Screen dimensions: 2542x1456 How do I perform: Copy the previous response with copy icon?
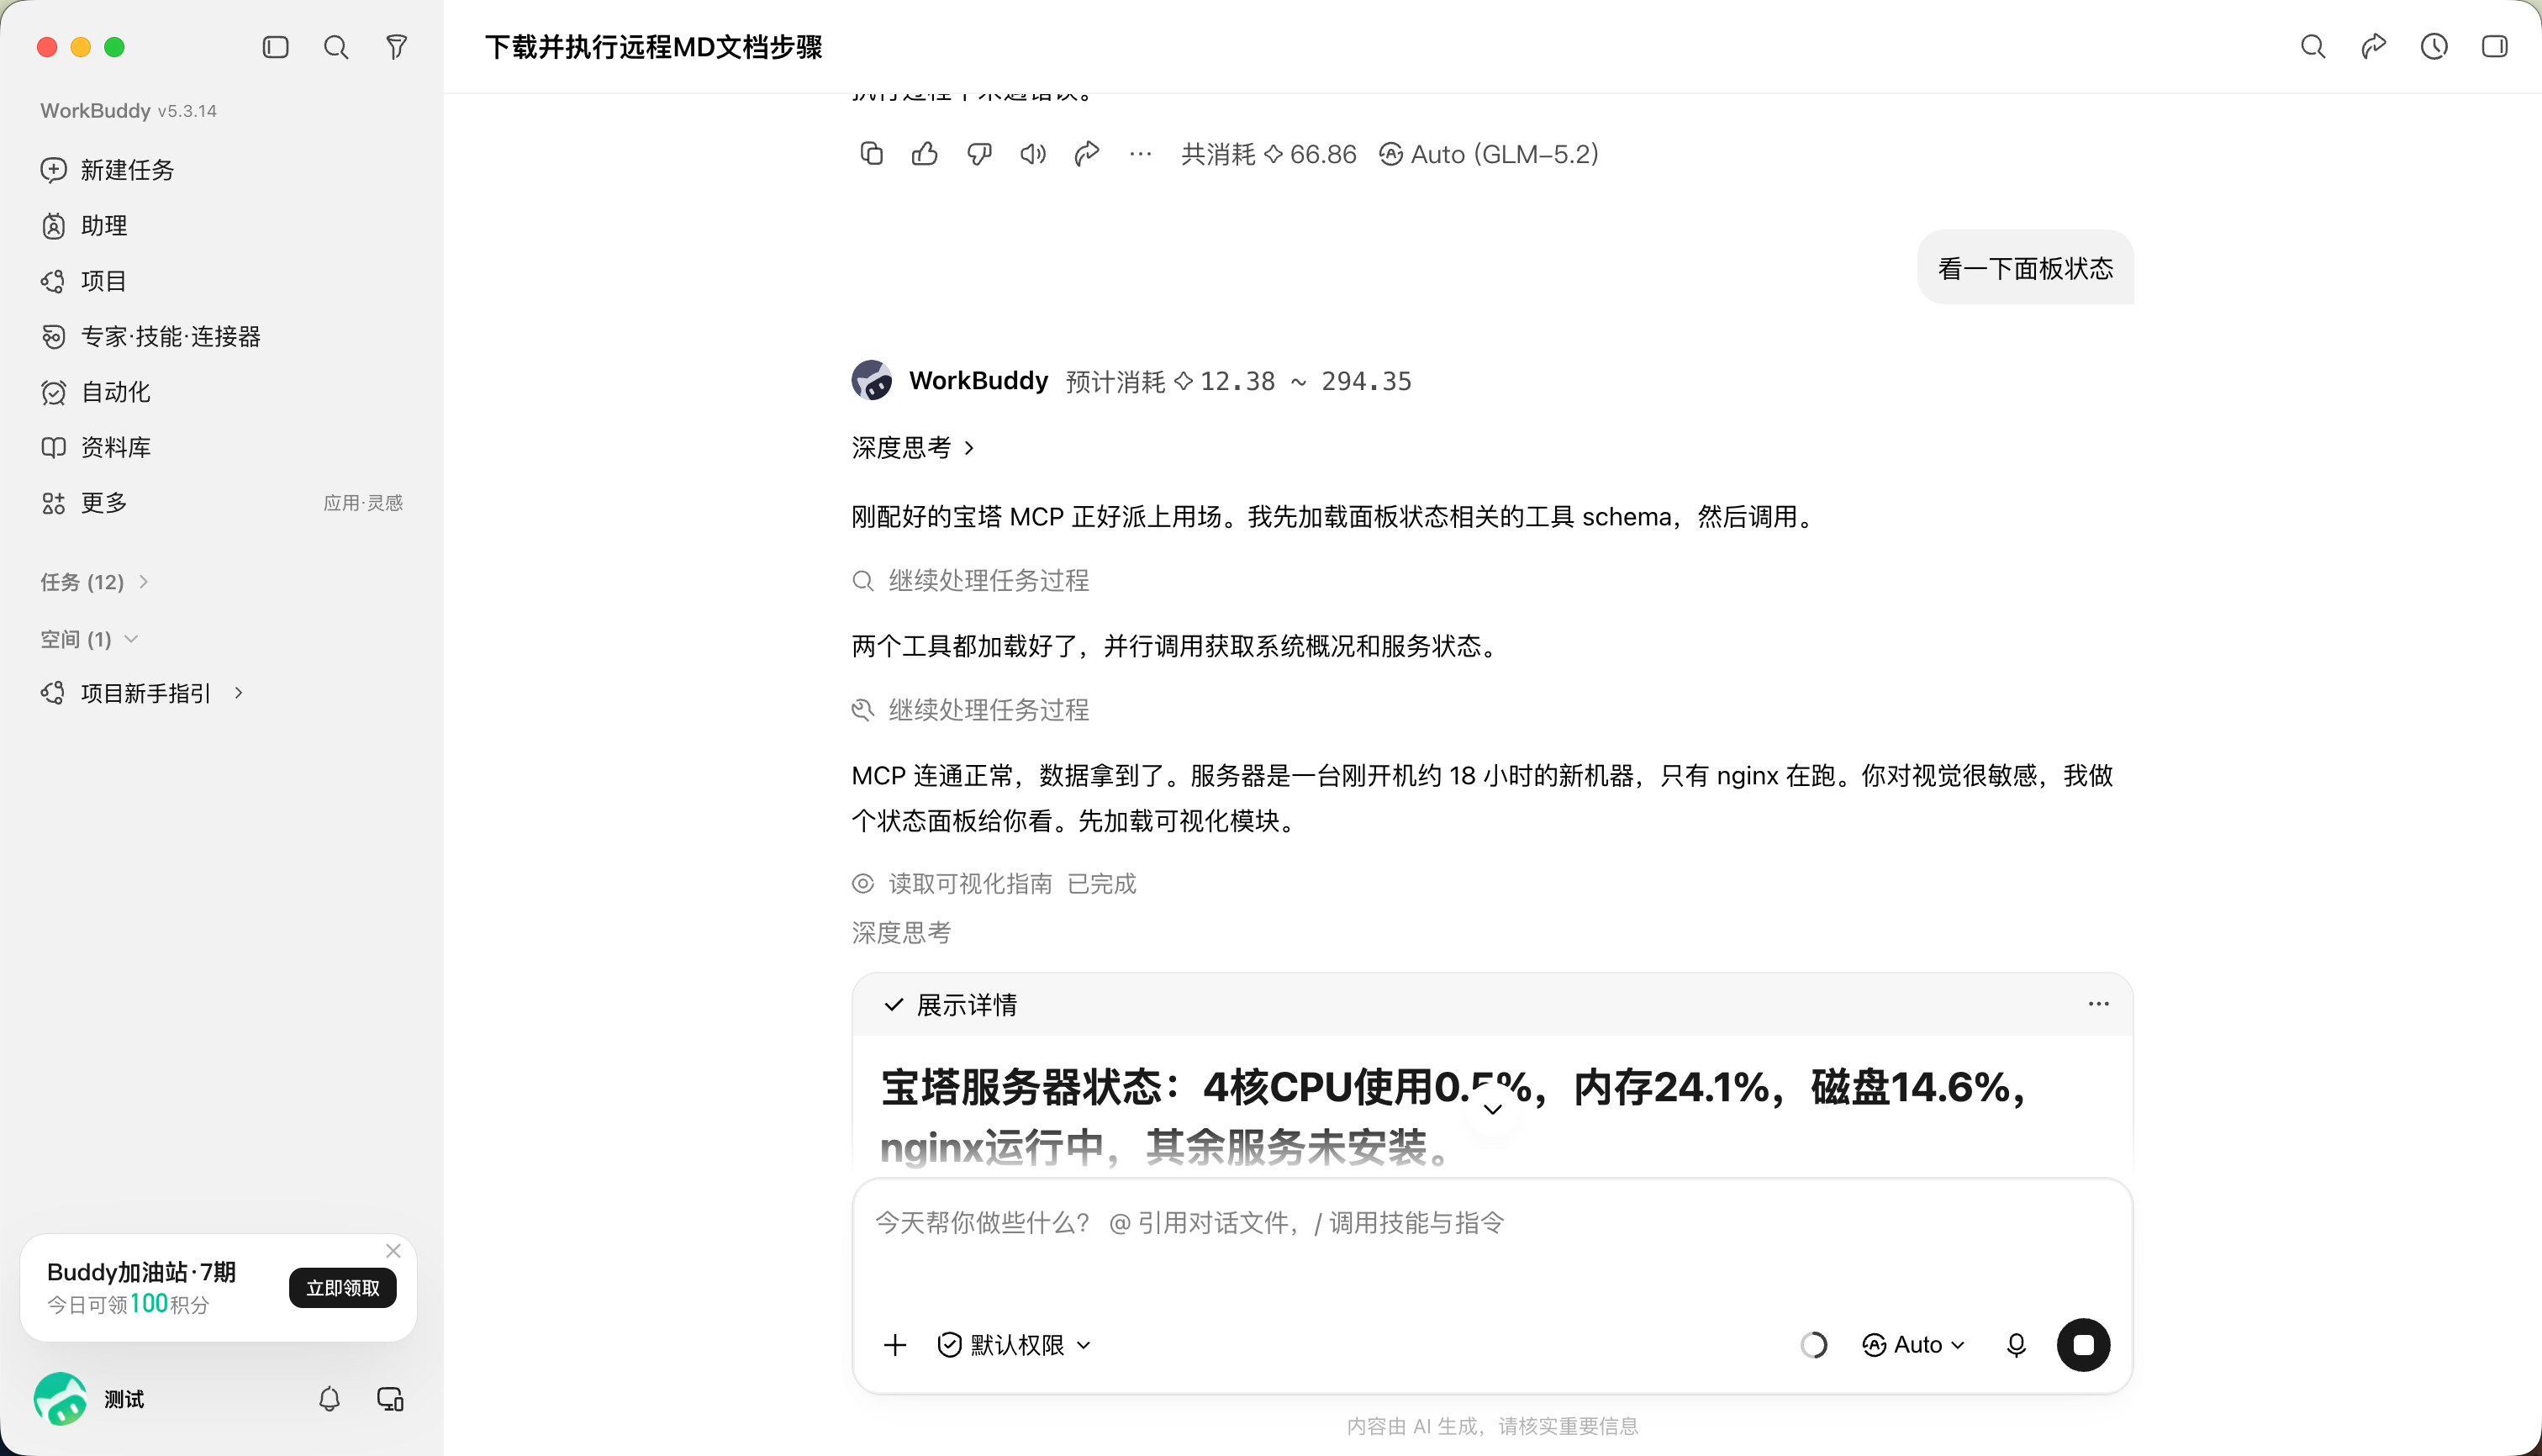[x=871, y=154]
